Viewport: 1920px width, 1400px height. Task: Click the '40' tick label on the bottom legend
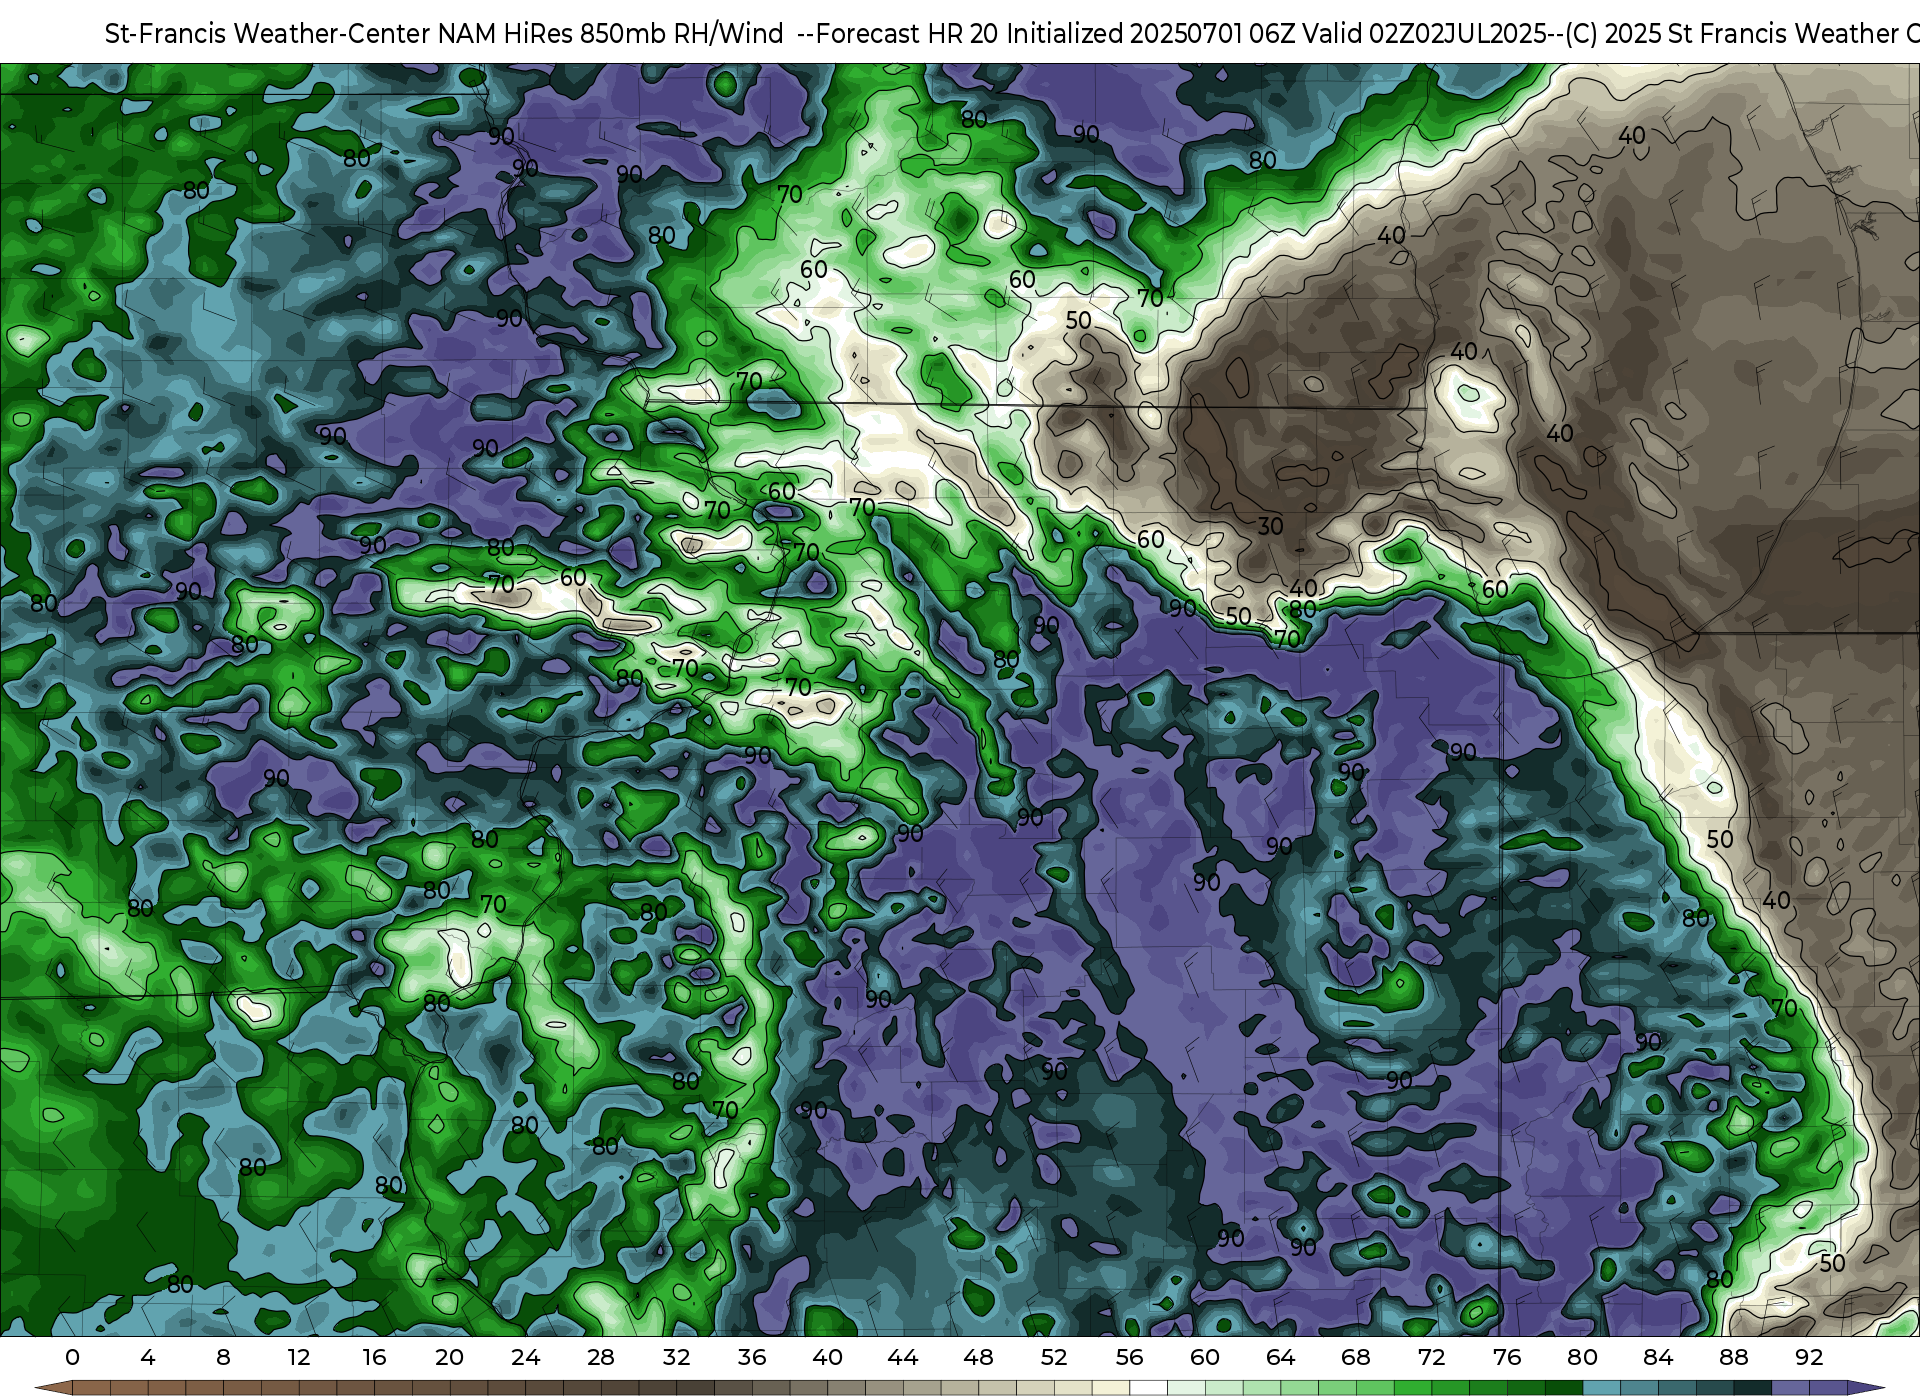click(x=828, y=1357)
